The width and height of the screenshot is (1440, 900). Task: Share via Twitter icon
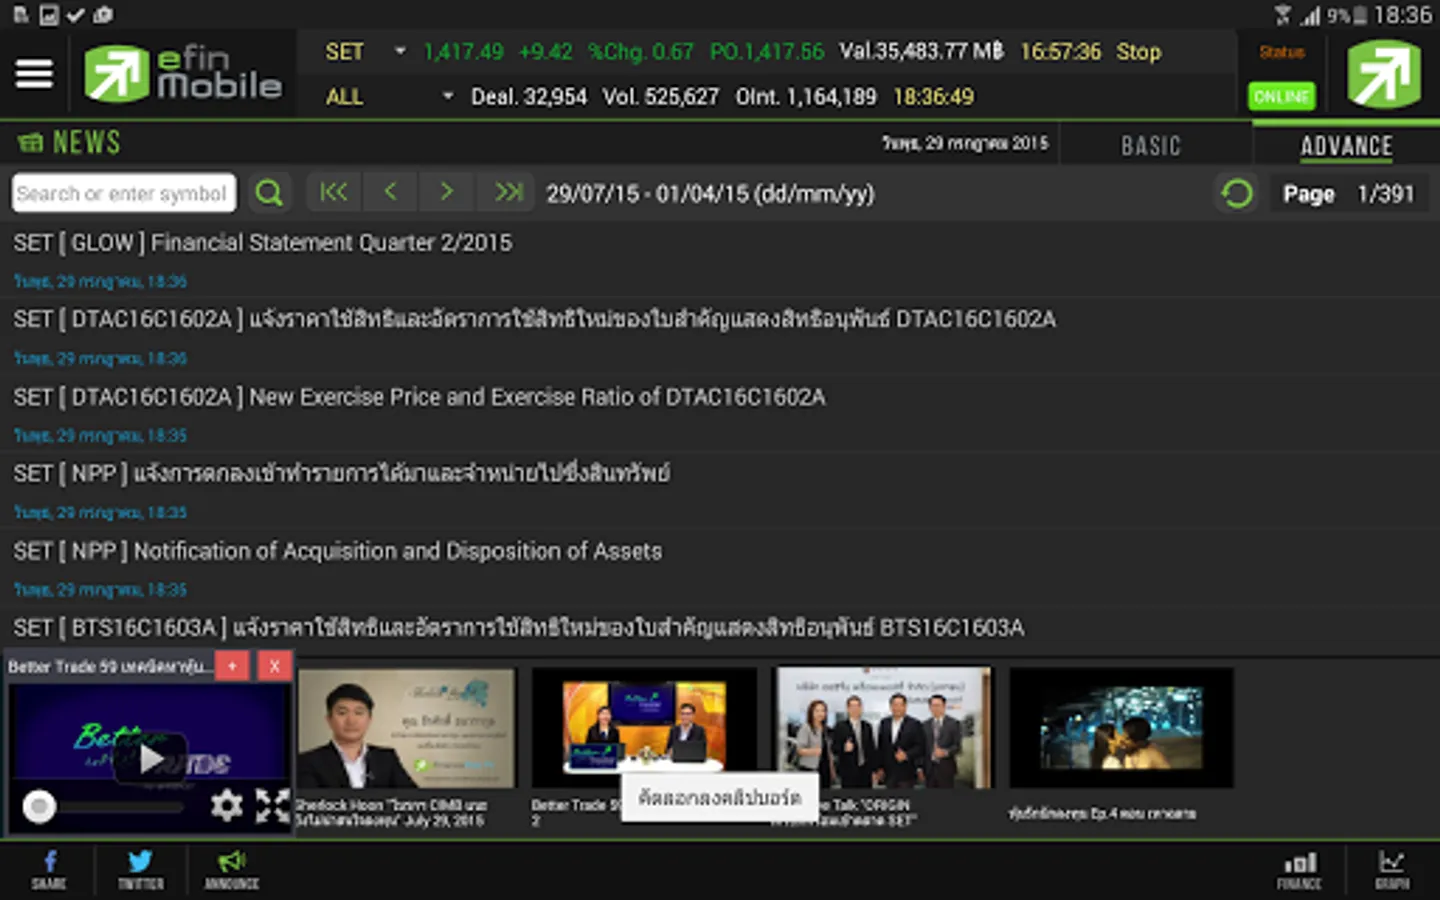(140, 869)
